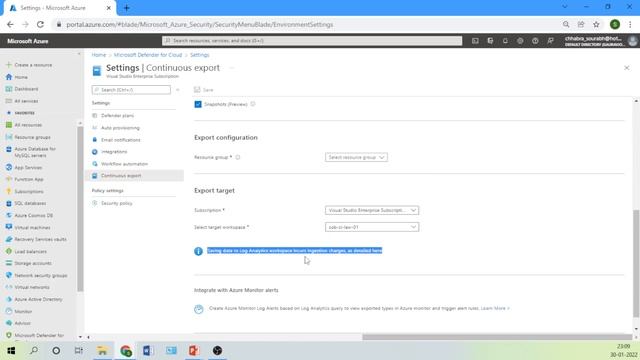This screenshot has width=640, height=360.
Task: Bookmark this page with the star icon
Action: (x=596, y=24)
